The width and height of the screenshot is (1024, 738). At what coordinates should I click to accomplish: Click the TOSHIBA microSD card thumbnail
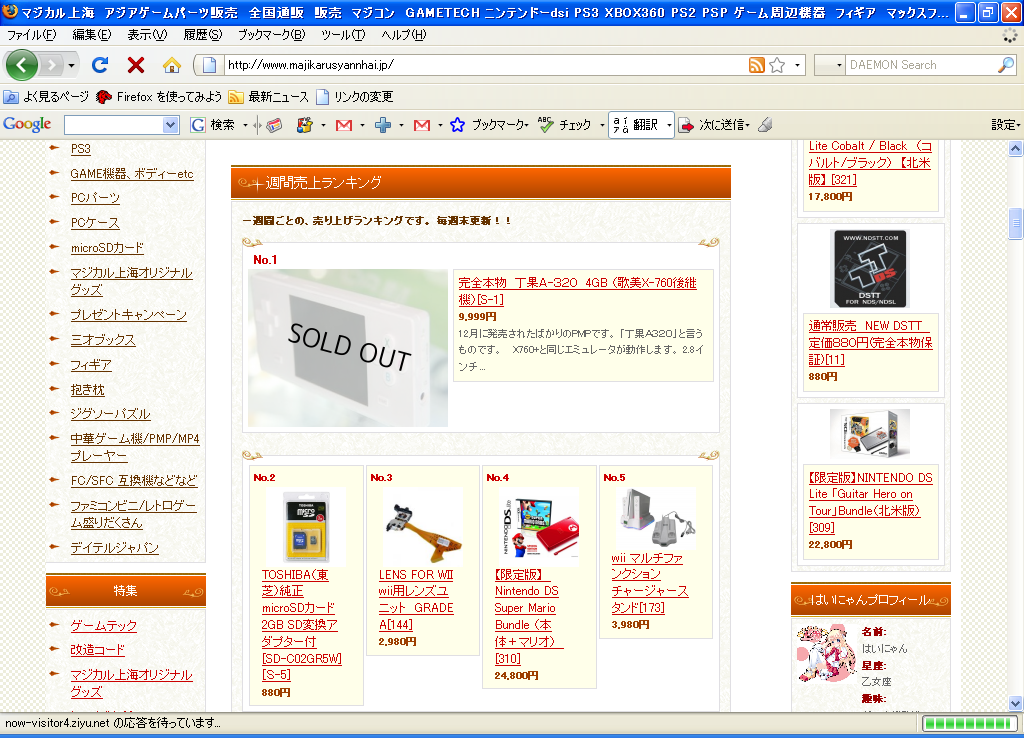306,528
